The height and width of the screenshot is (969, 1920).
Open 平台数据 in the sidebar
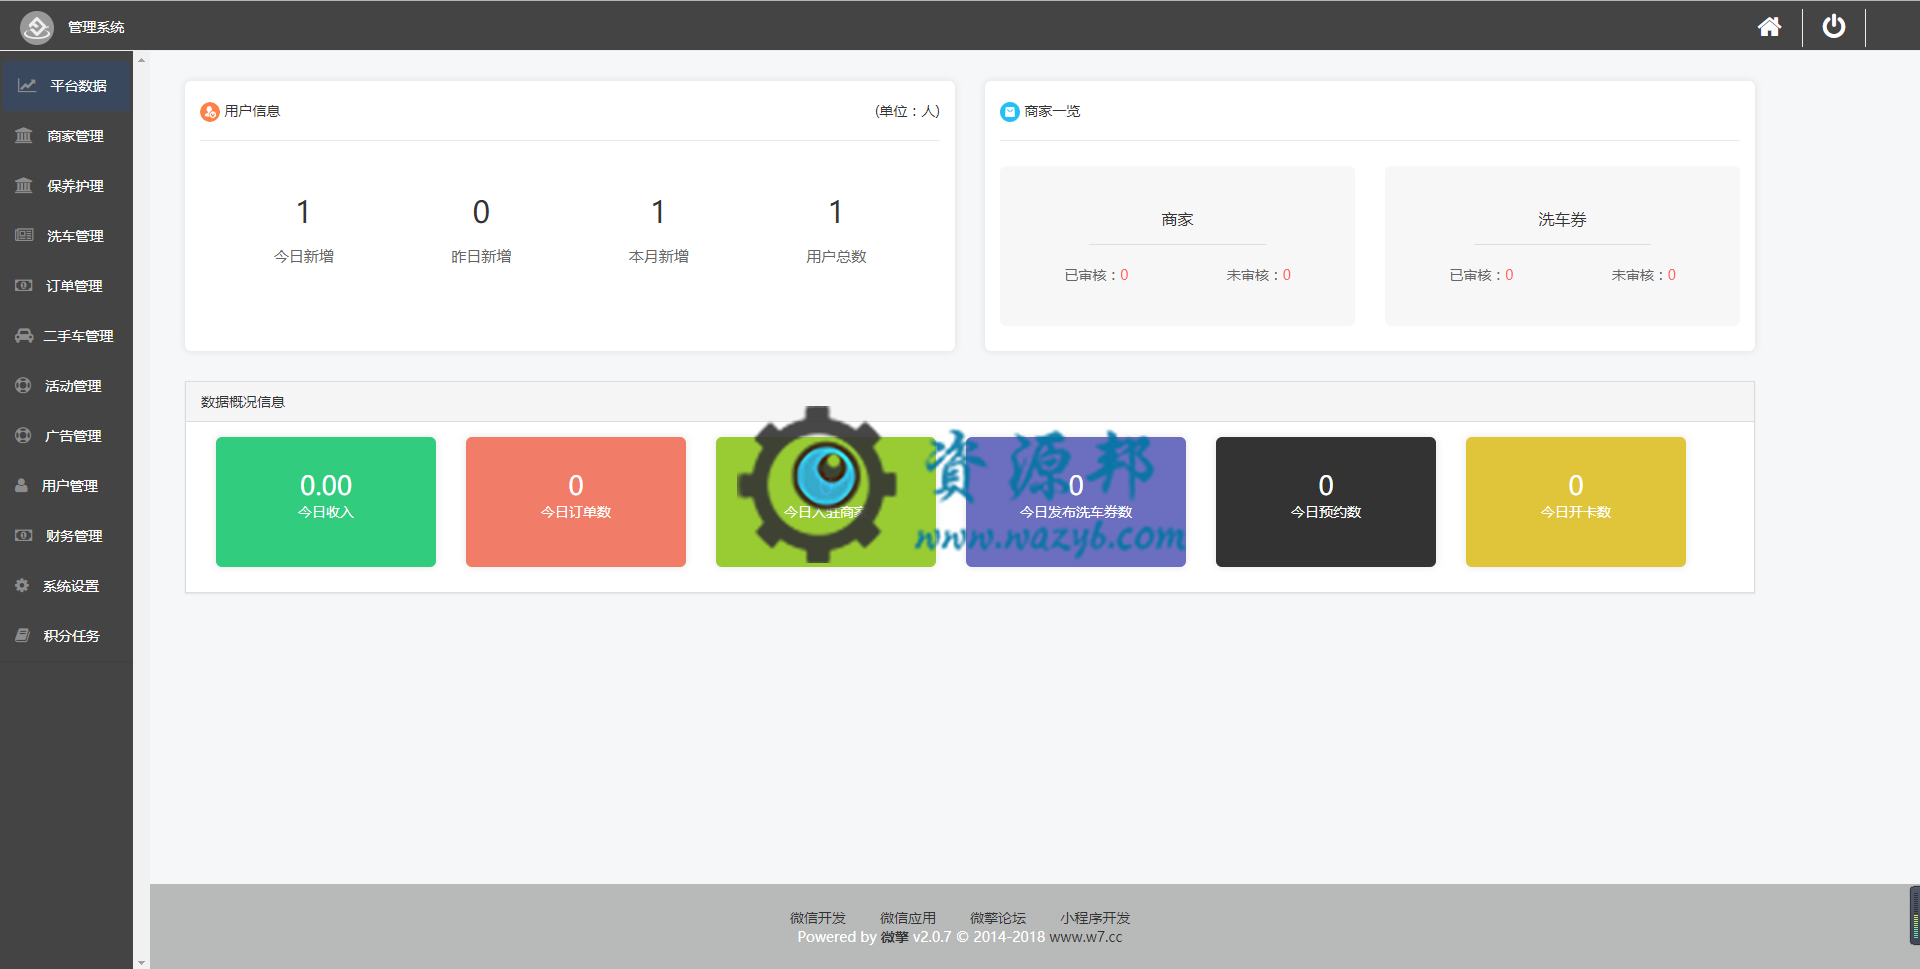[x=66, y=86]
